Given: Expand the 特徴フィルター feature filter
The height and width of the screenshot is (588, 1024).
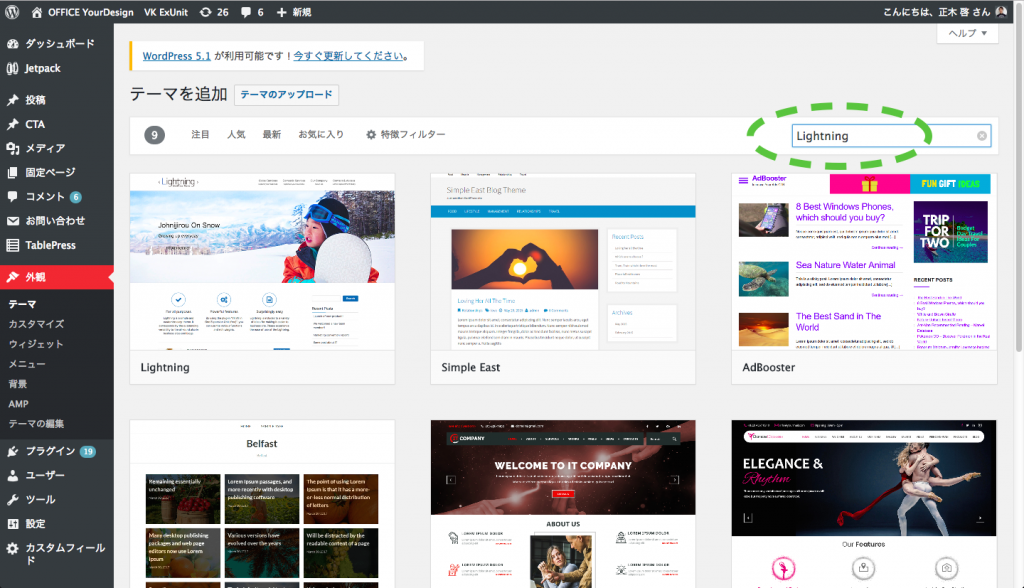Looking at the screenshot, I should tap(405, 135).
